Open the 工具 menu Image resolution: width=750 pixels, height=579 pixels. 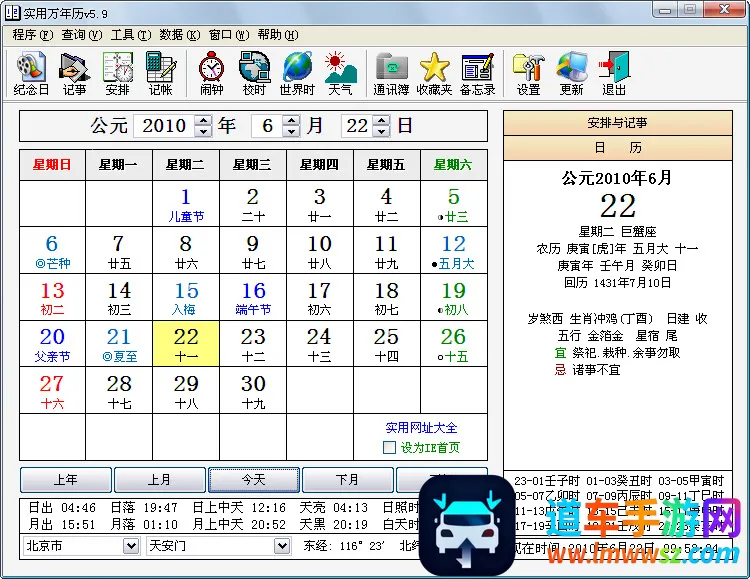130,34
